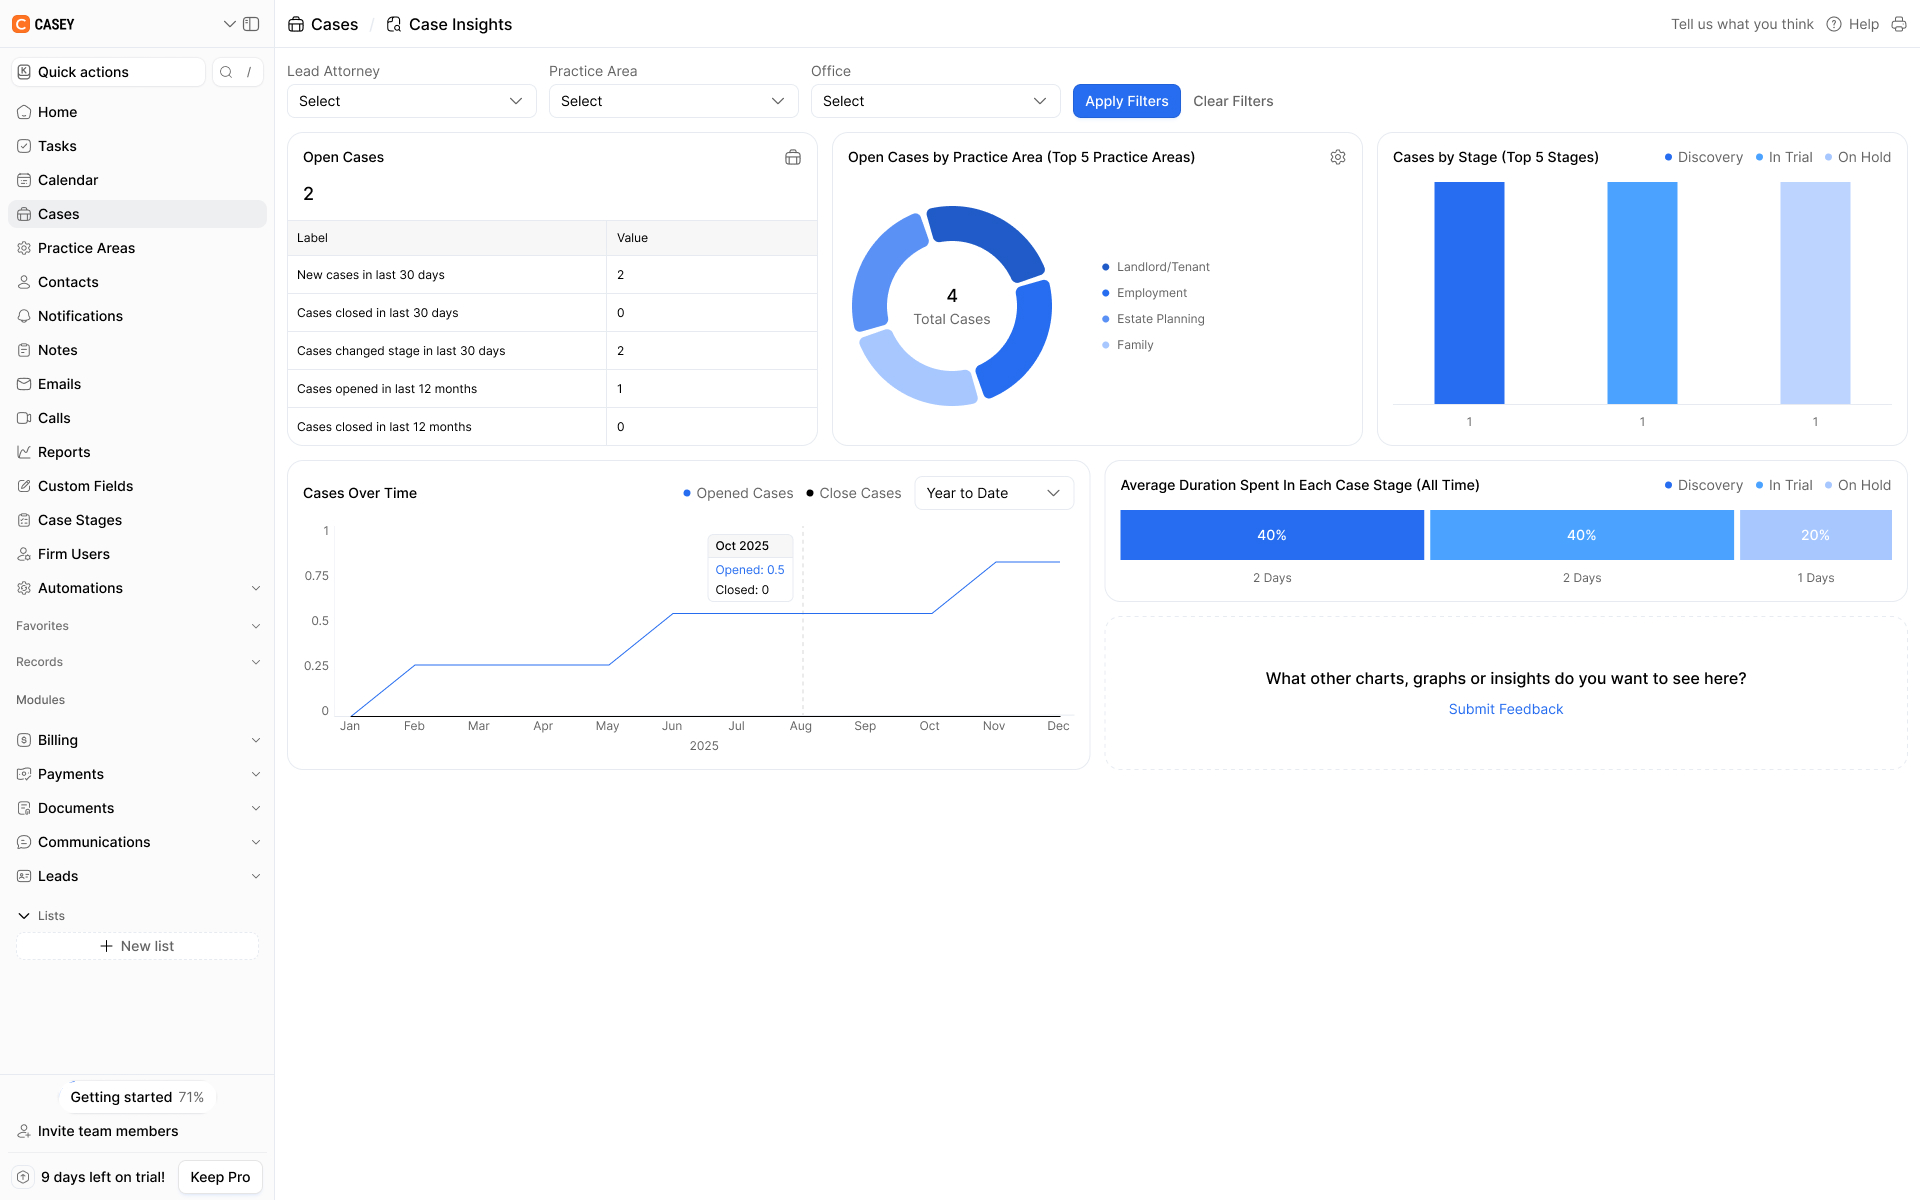Collapse the Lists section
Screen dimensions: 1920x1200
(24, 916)
